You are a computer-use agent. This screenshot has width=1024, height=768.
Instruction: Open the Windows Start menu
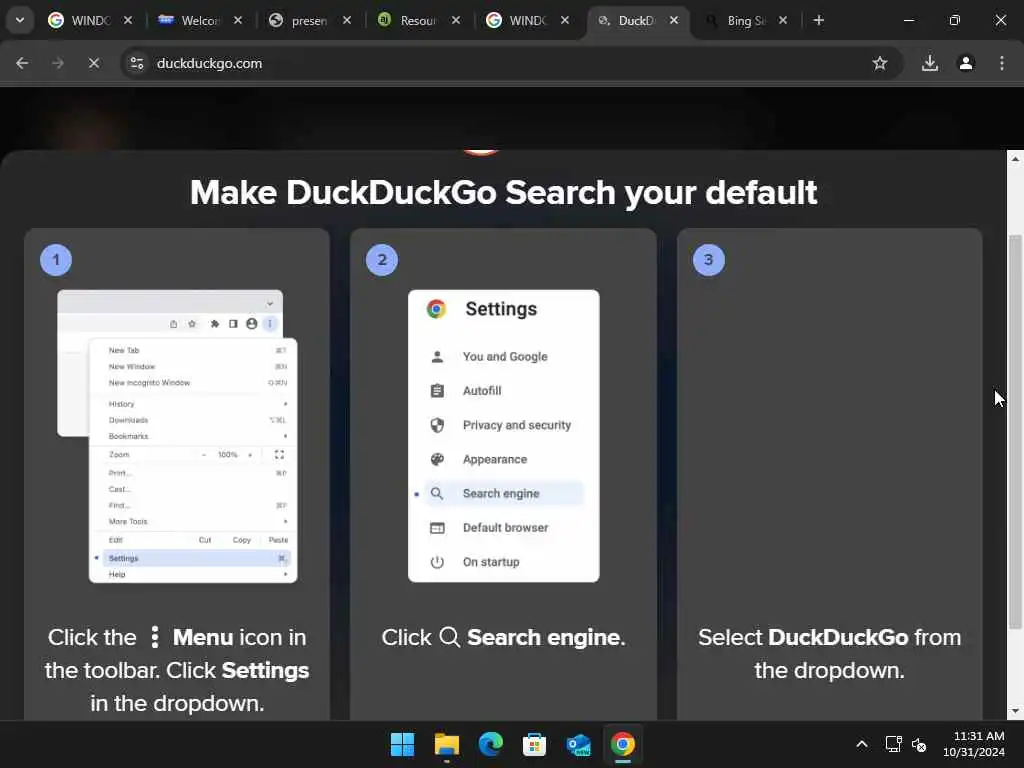click(402, 744)
